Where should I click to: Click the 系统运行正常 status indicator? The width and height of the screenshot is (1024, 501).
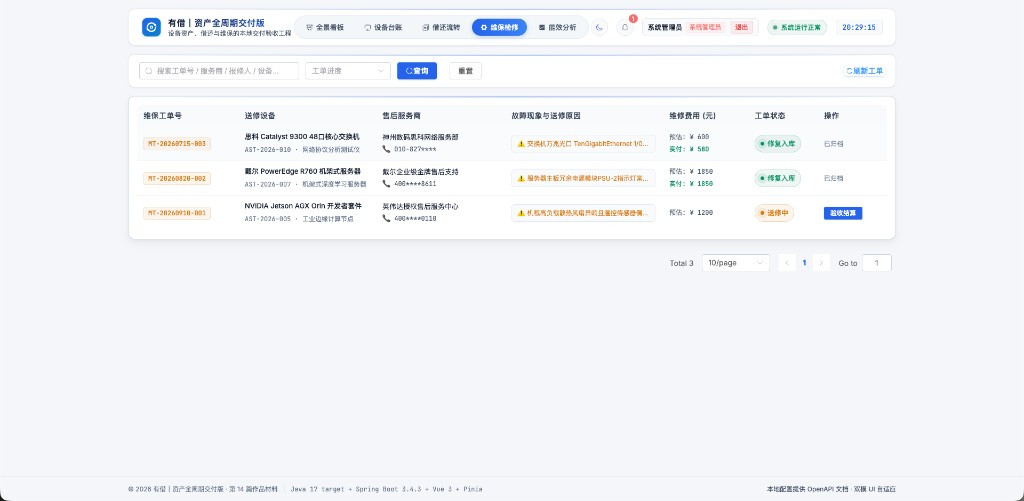click(x=797, y=27)
